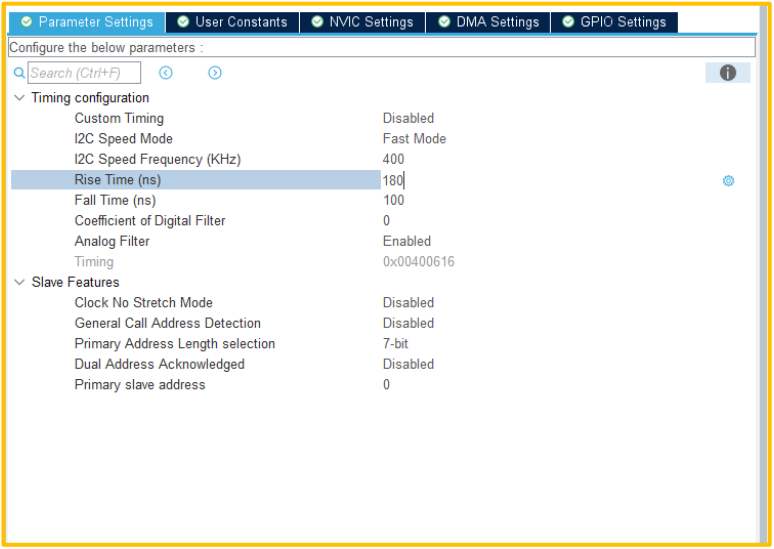Select the Custom Timing row label
Viewport: 774px width, 549px height.
[119, 118]
